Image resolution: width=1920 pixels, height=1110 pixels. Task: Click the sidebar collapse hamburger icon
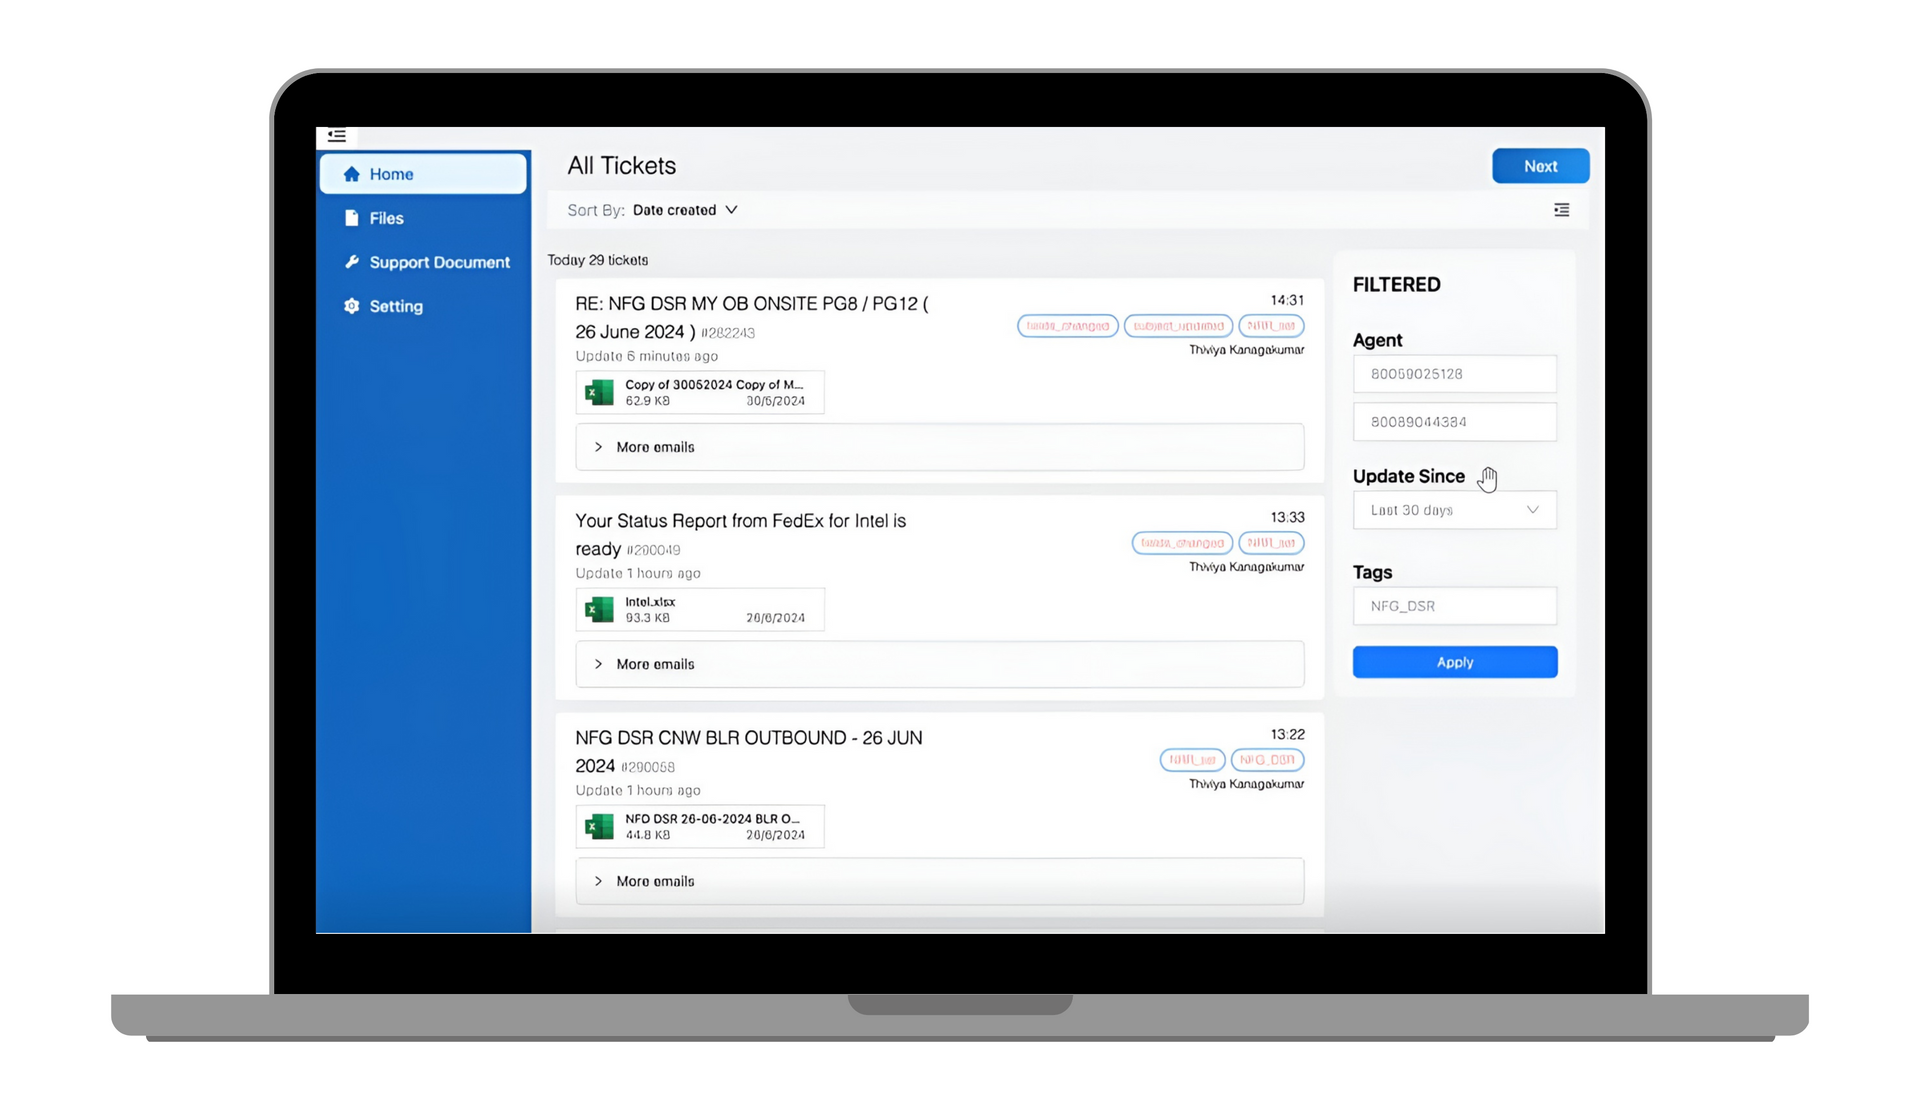337,136
